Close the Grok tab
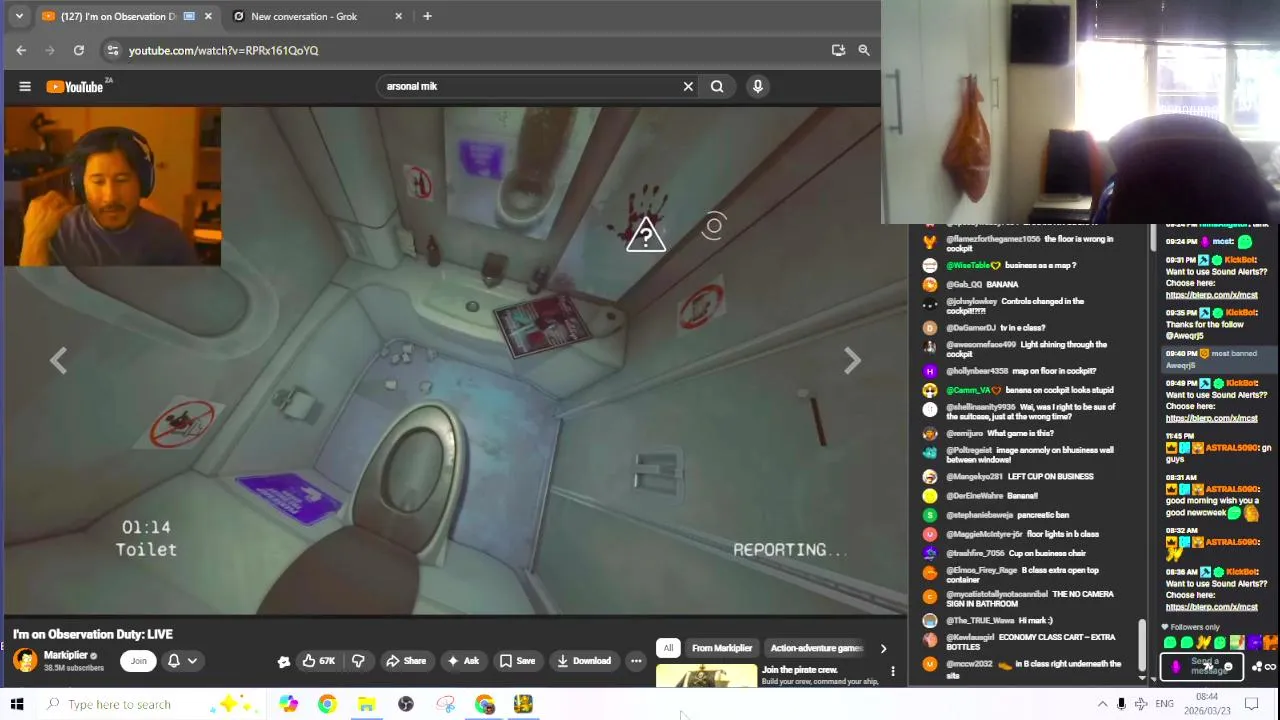1280x720 pixels. (398, 16)
